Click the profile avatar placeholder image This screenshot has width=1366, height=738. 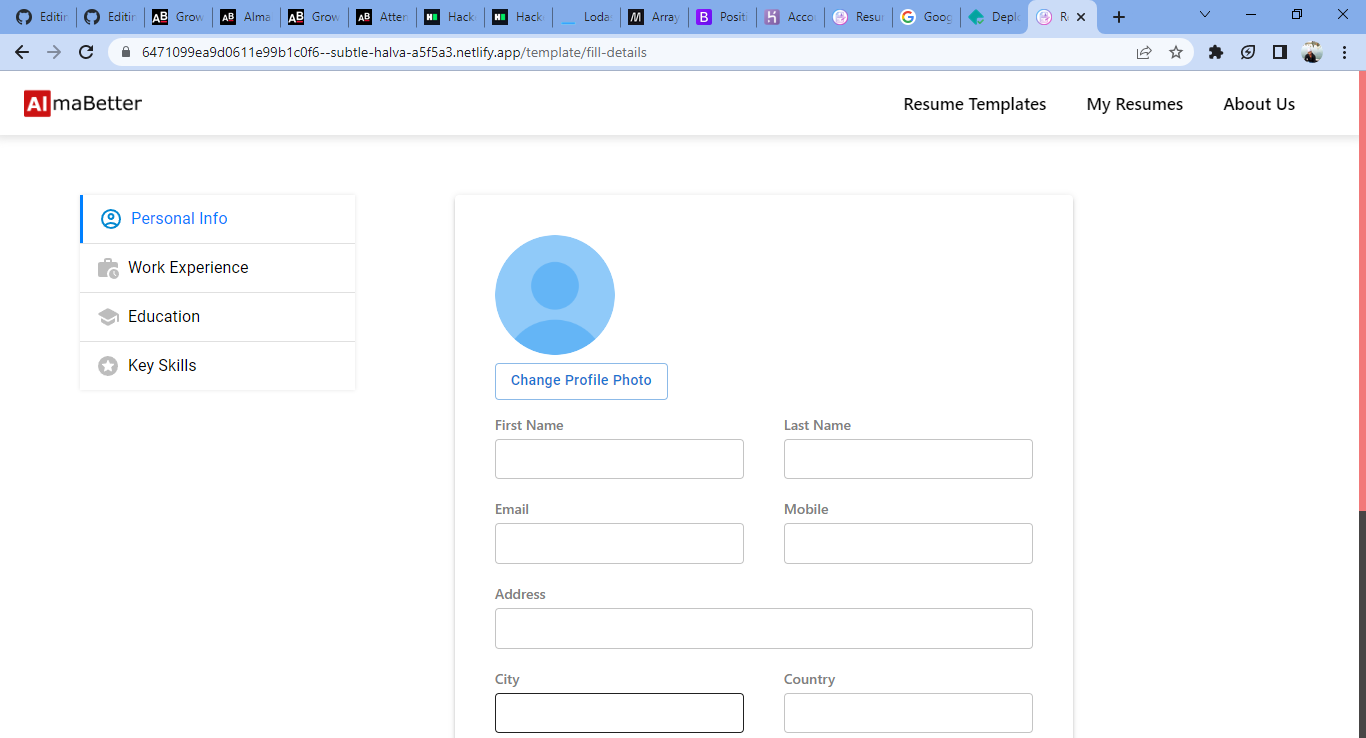click(x=555, y=294)
